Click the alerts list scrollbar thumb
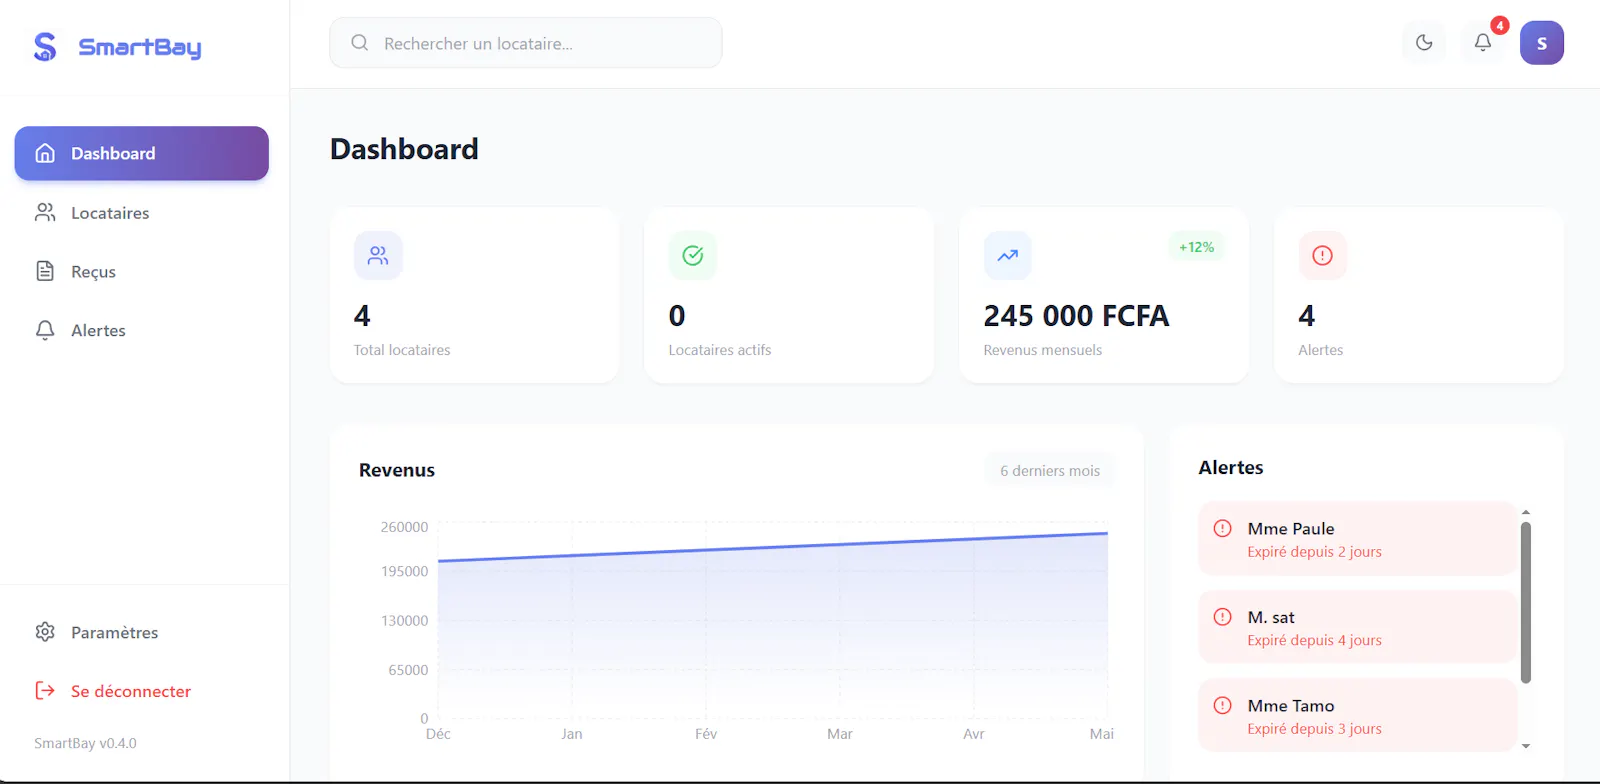Viewport: 1600px width, 784px height. tap(1526, 602)
